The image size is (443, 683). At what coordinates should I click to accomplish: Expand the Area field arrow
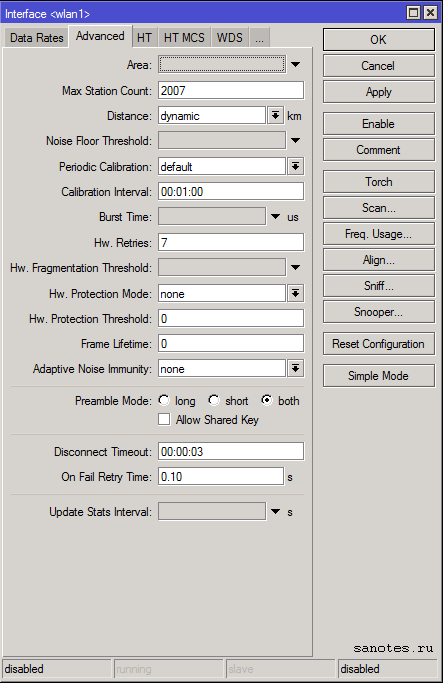295,64
